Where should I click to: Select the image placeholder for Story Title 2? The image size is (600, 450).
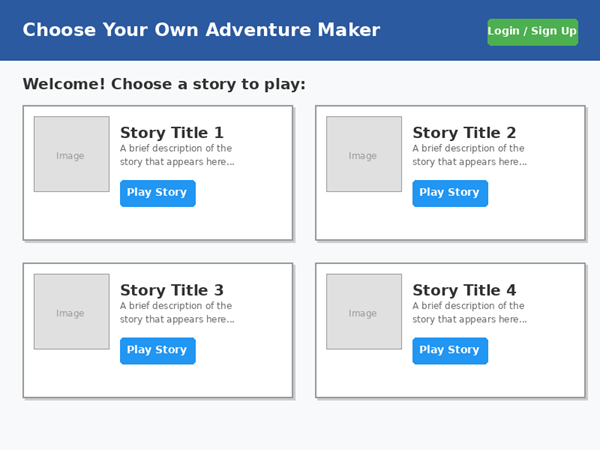coord(363,154)
